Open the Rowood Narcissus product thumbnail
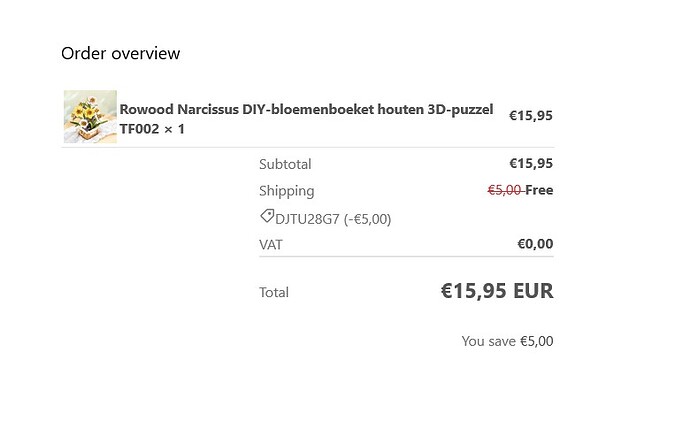 (x=90, y=117)
